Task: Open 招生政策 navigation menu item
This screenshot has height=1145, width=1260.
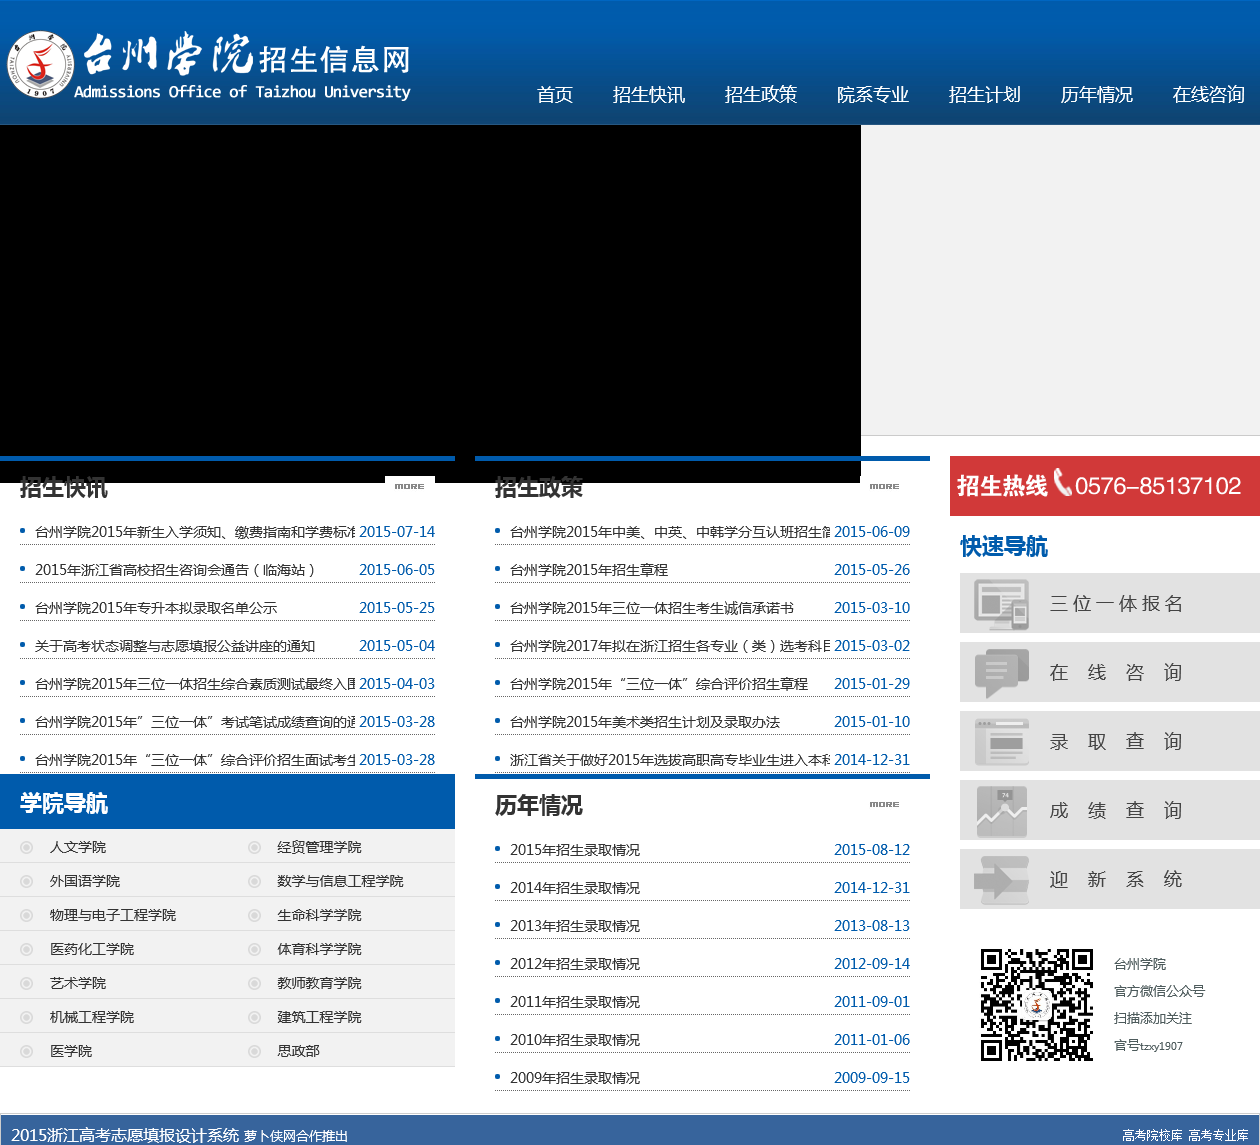Action: click(761, 94)
